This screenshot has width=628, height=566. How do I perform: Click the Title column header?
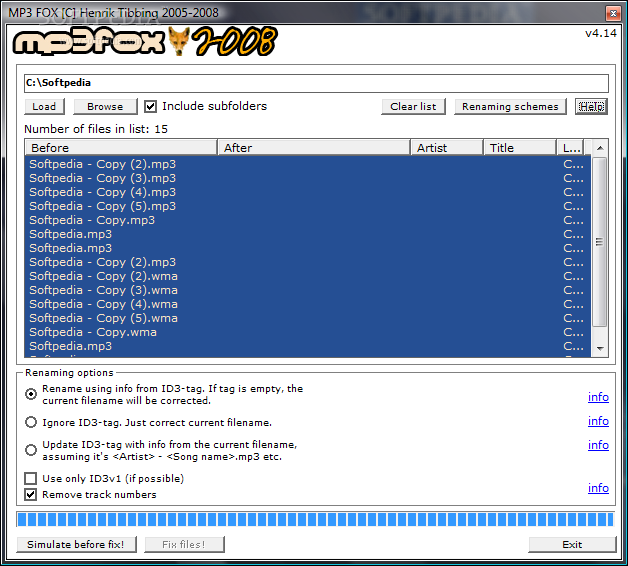(x=520, y=148)
